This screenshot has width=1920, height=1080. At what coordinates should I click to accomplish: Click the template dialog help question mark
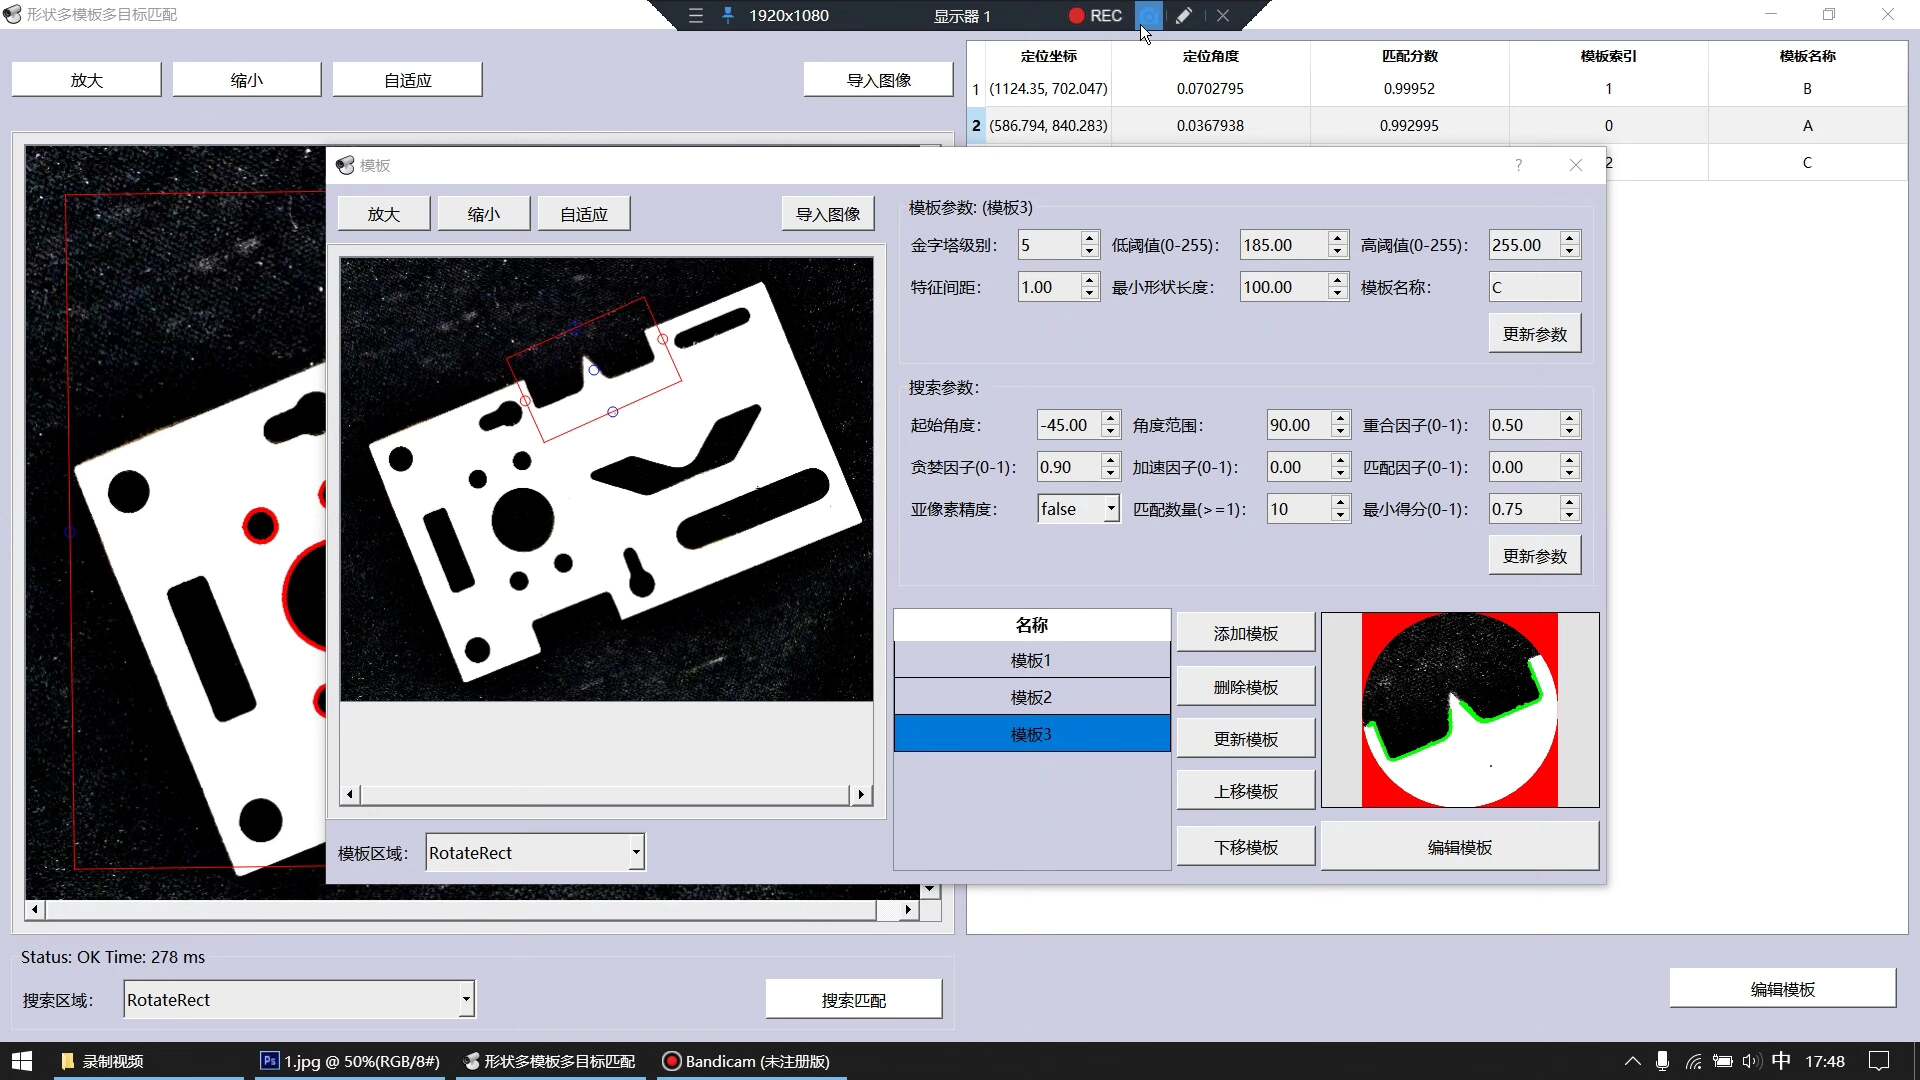click(1518, 165)
